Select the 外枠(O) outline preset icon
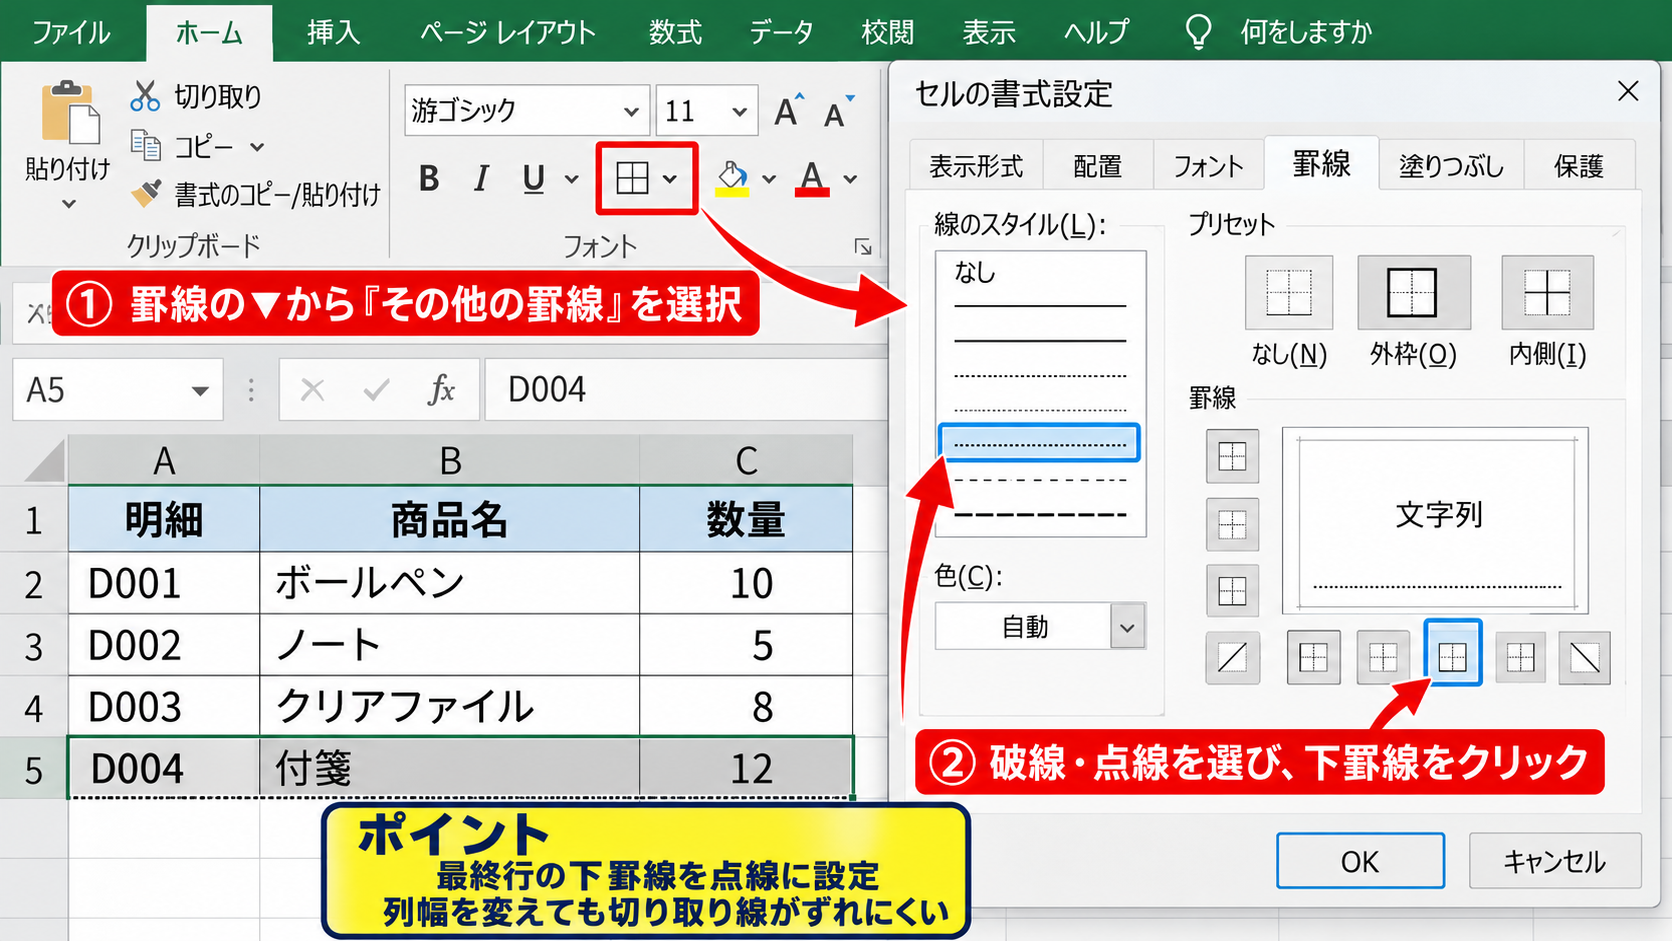Image resolution: width=1672 pixels, height=941 pixels. [1414, 293]
